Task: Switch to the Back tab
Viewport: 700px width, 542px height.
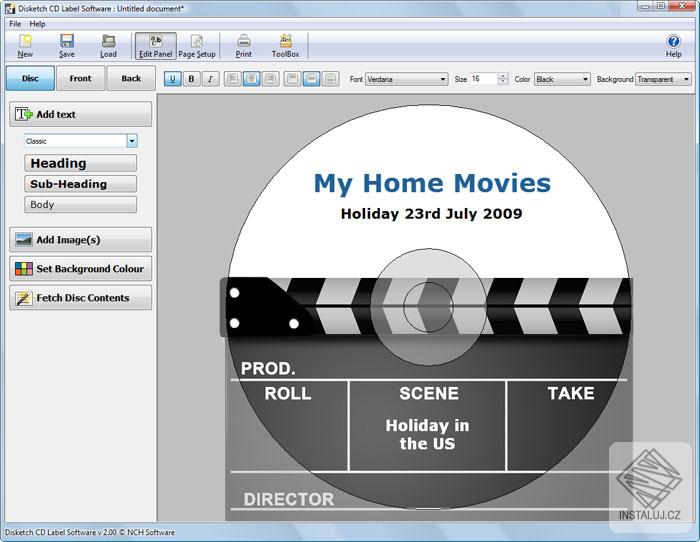Action: 131,79
